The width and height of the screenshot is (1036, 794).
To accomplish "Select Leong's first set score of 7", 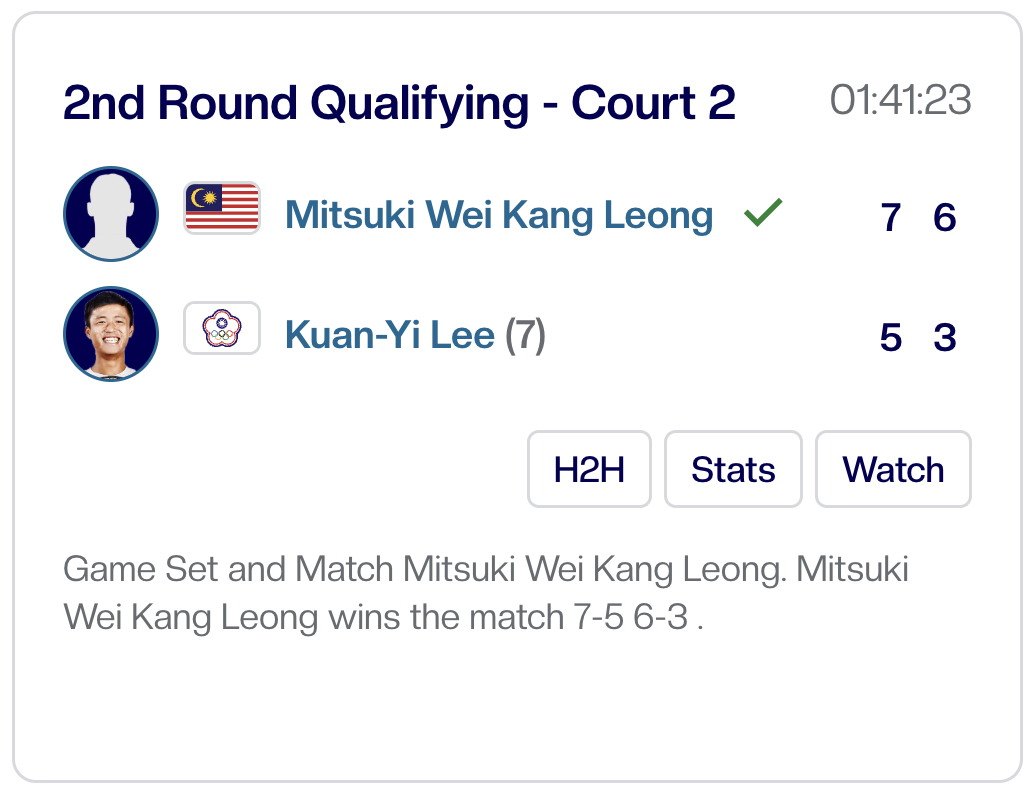I will [891, 218].
